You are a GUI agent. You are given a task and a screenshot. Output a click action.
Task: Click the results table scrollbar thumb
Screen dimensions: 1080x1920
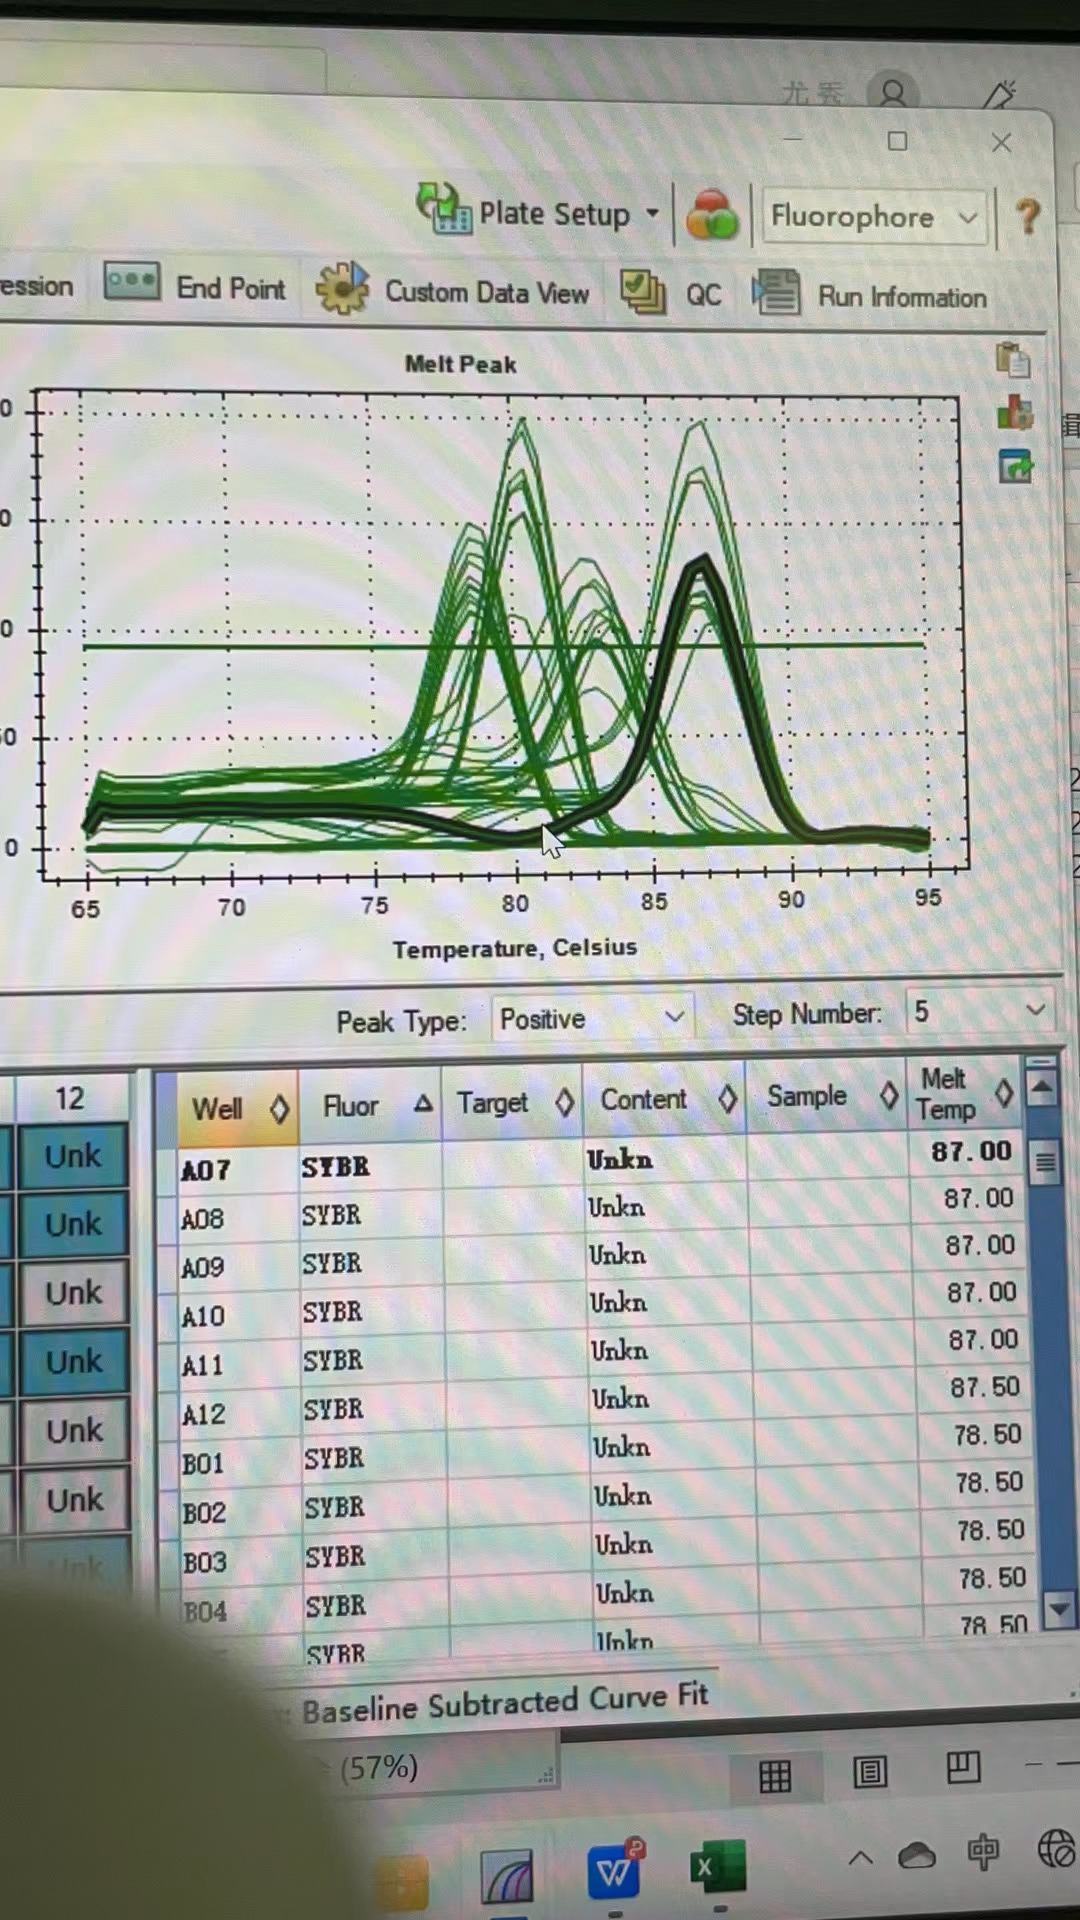(x=1045, y=1162)
